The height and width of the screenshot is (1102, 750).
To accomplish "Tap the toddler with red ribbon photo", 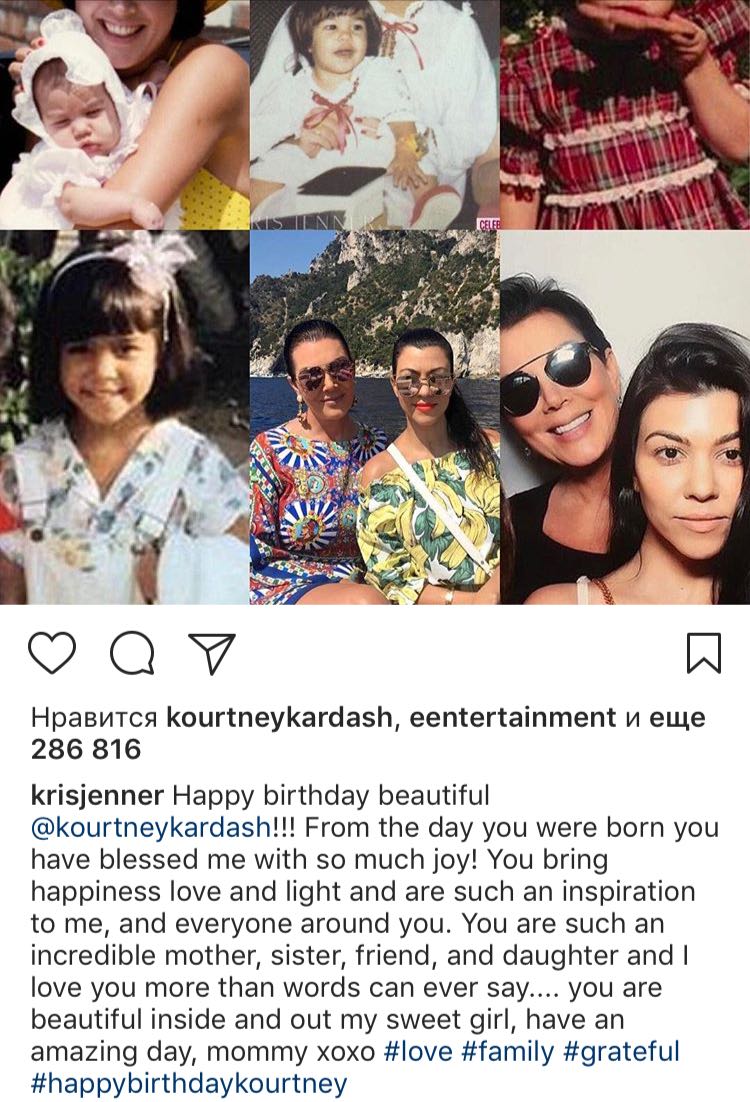I will coord(375,114).
